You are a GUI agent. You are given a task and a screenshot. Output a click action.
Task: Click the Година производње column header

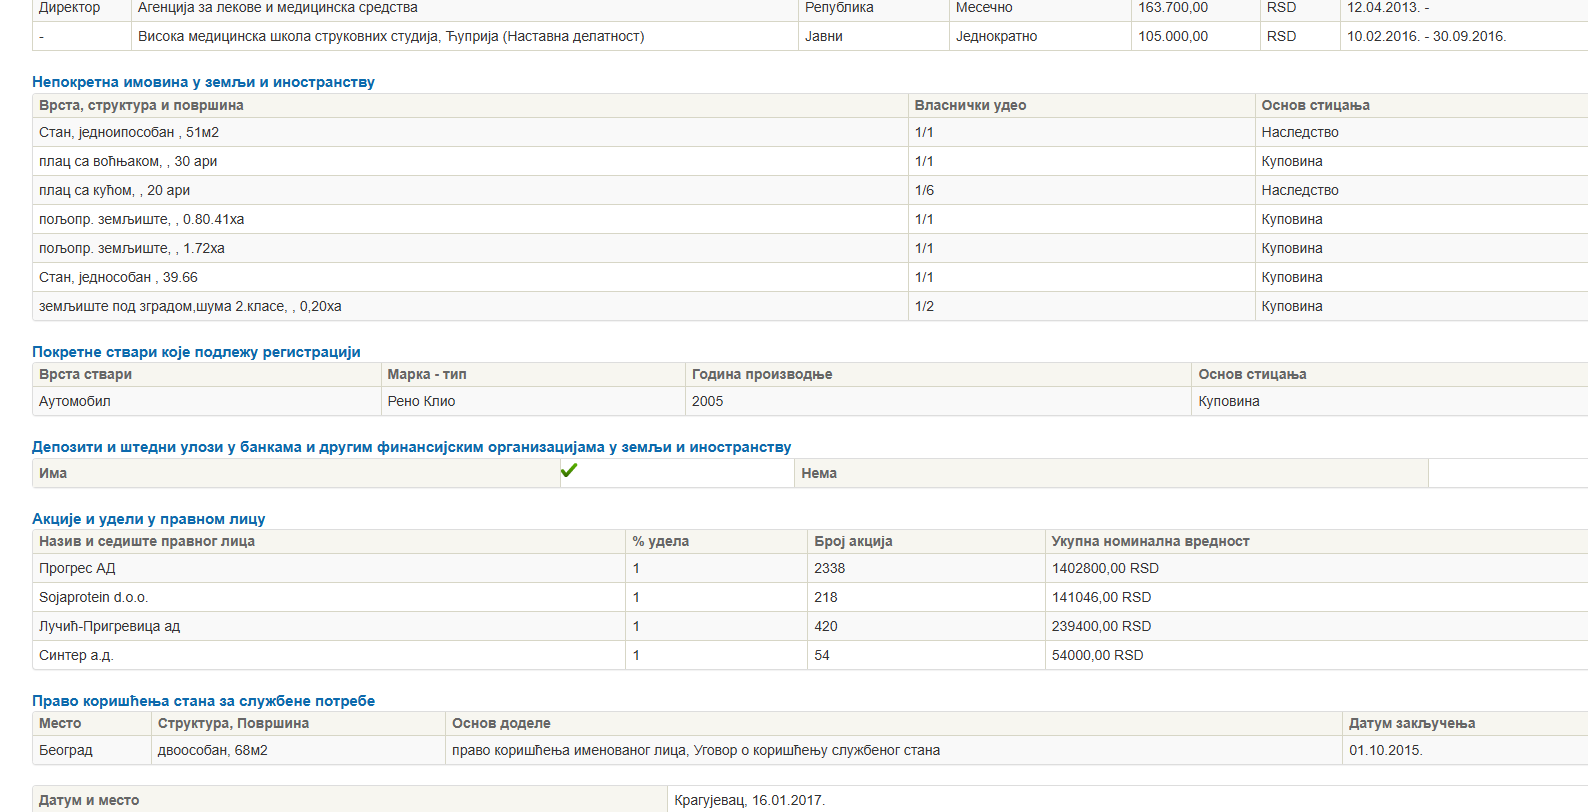[761, 374]
